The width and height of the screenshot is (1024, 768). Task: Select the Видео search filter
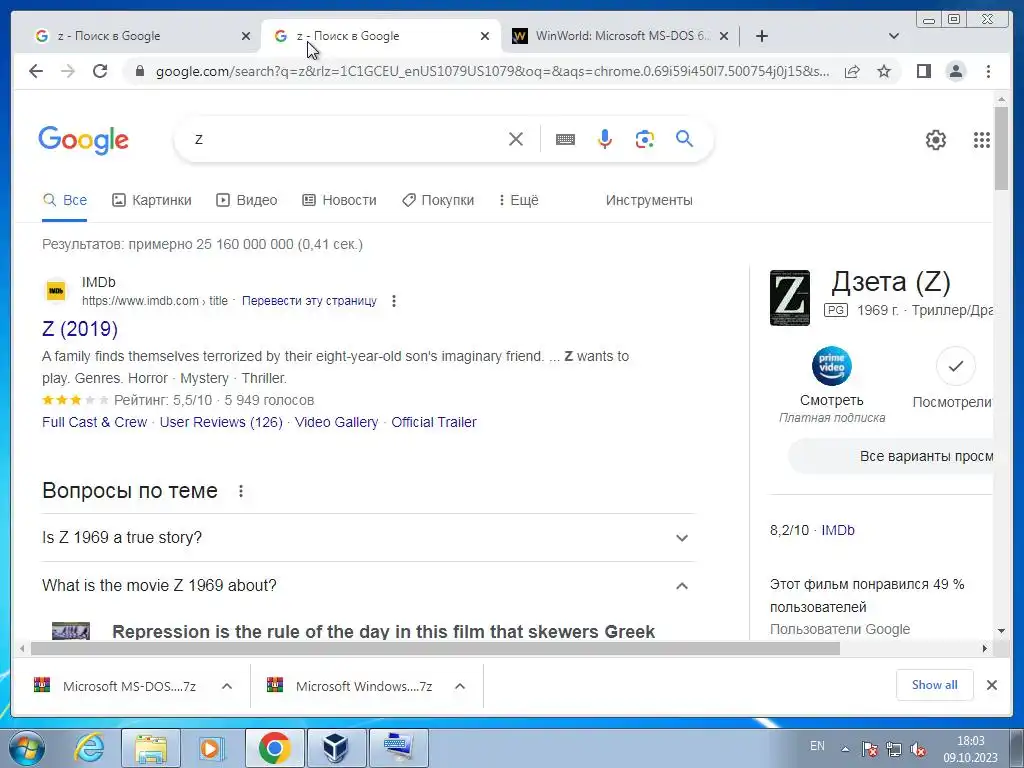[247, 200]
